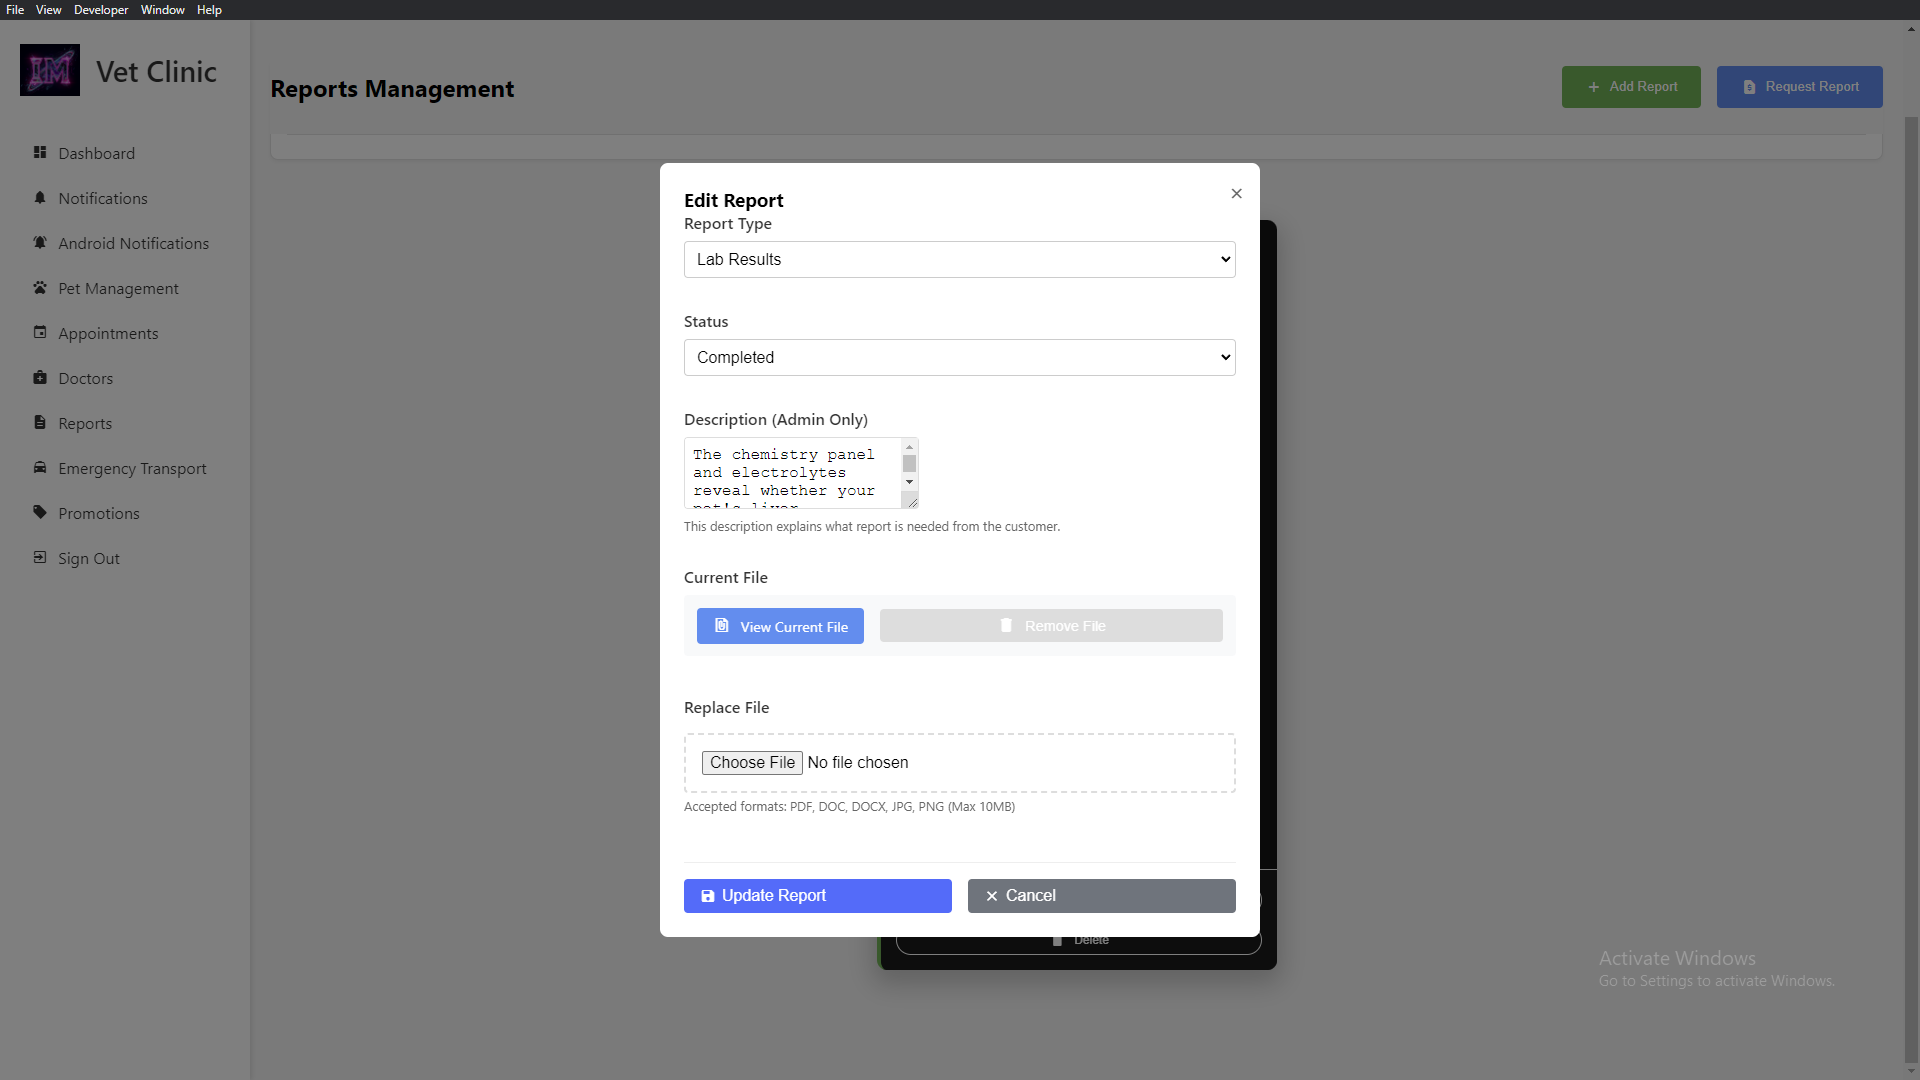This screenshot has height=1080, width=1920.
Task: Open the Report Type dropdown
Action: point(959,259)
